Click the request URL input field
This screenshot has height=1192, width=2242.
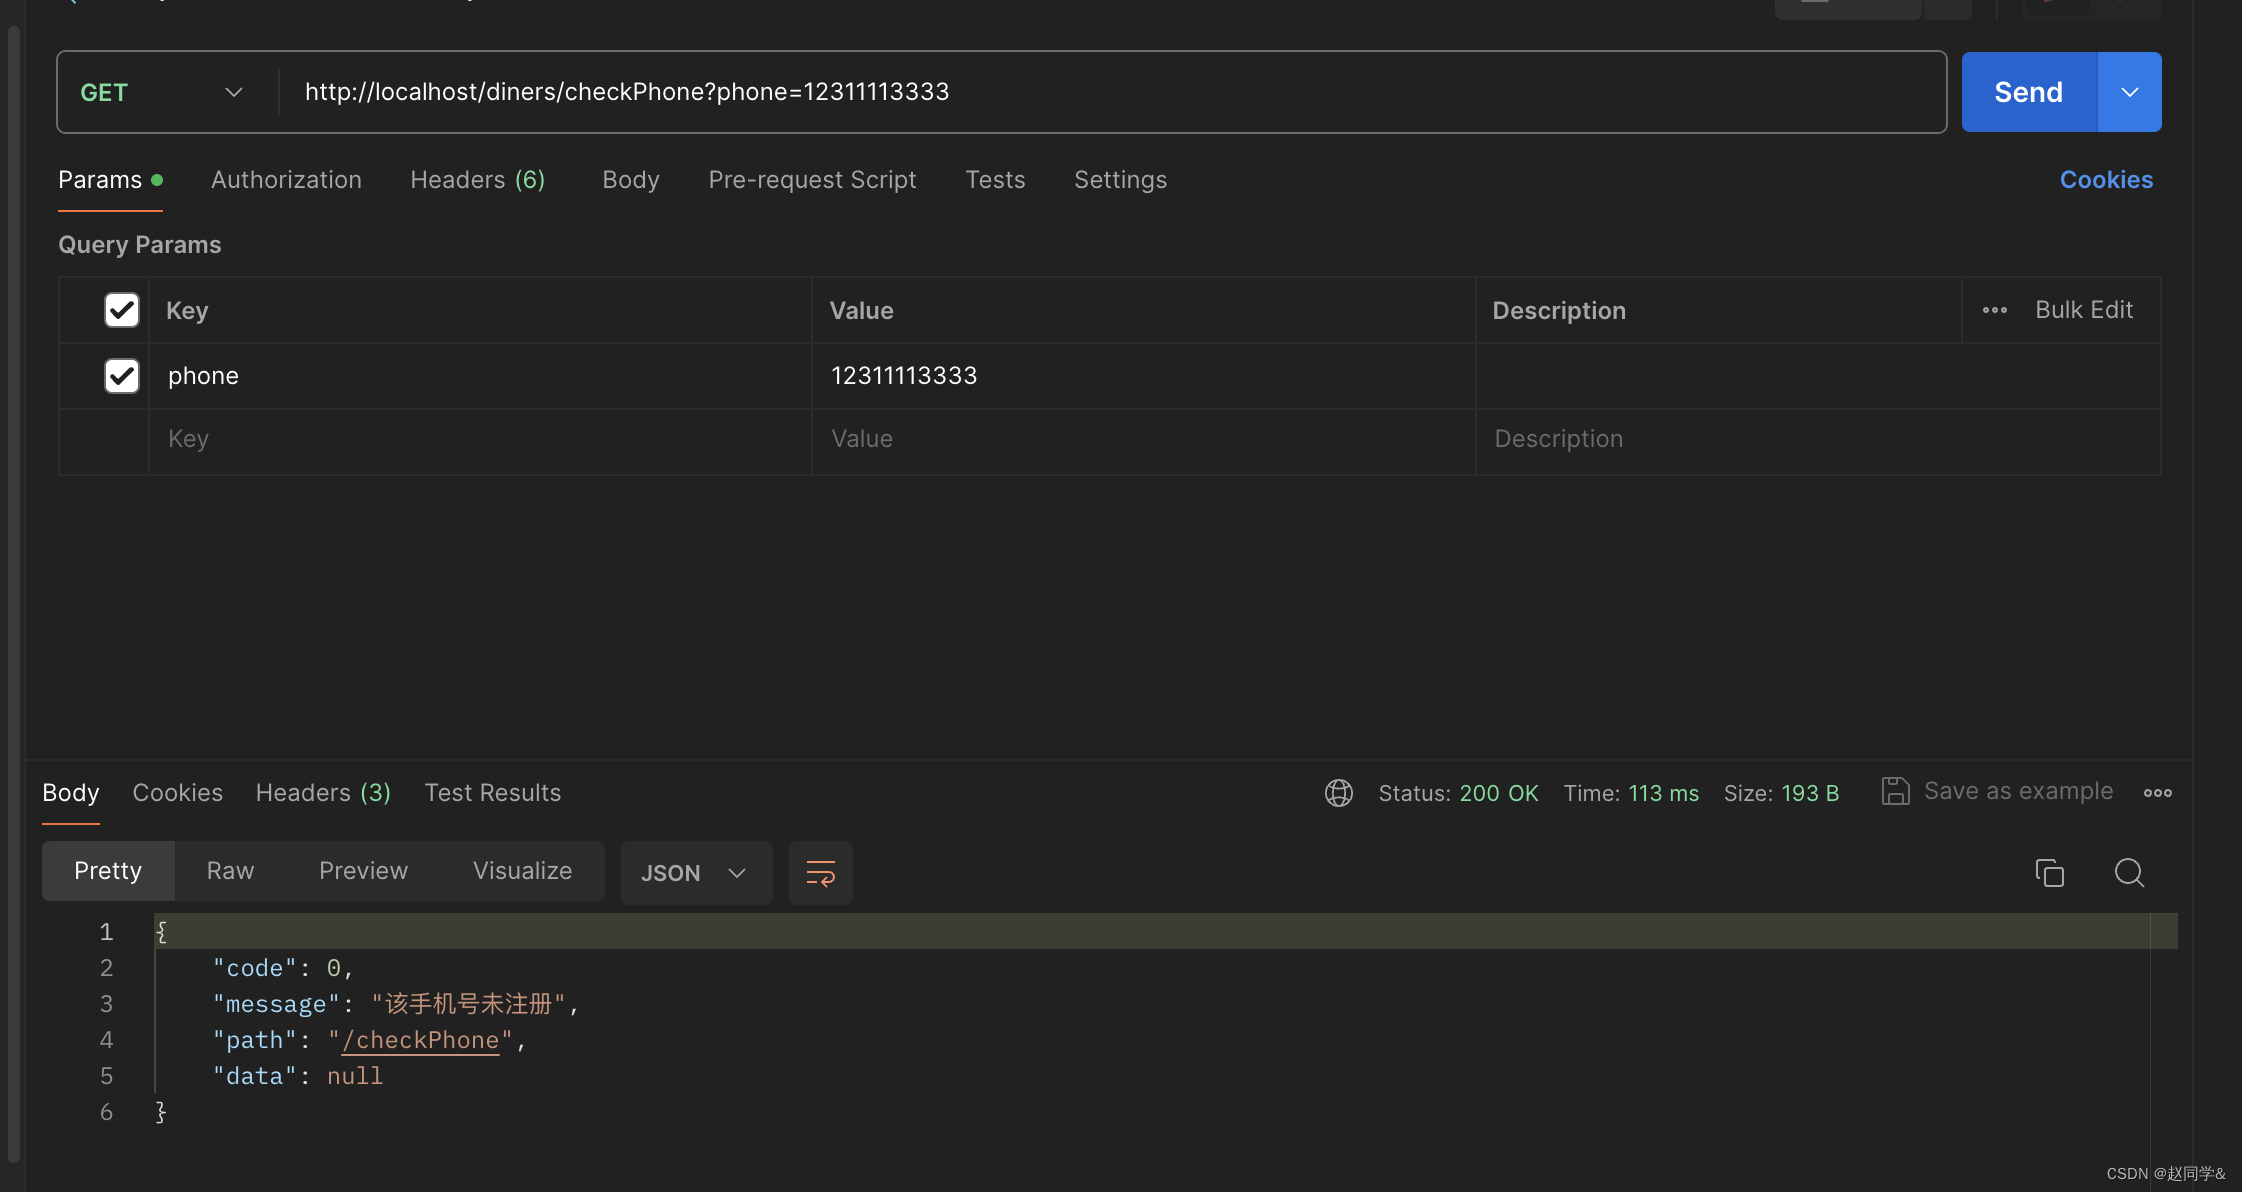pos(1100,92)
